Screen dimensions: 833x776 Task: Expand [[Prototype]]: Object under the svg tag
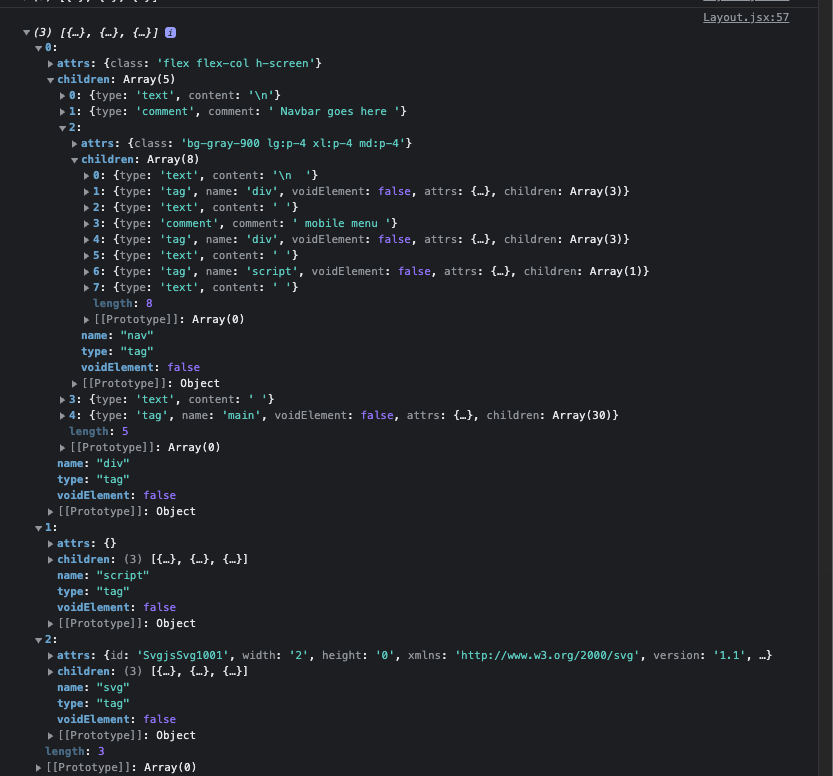tap(50, 736)
